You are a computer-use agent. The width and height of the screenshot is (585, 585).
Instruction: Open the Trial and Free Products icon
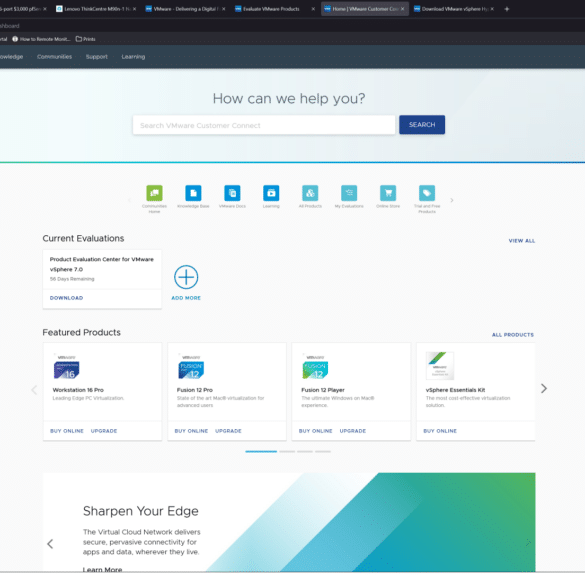[427, 193]
